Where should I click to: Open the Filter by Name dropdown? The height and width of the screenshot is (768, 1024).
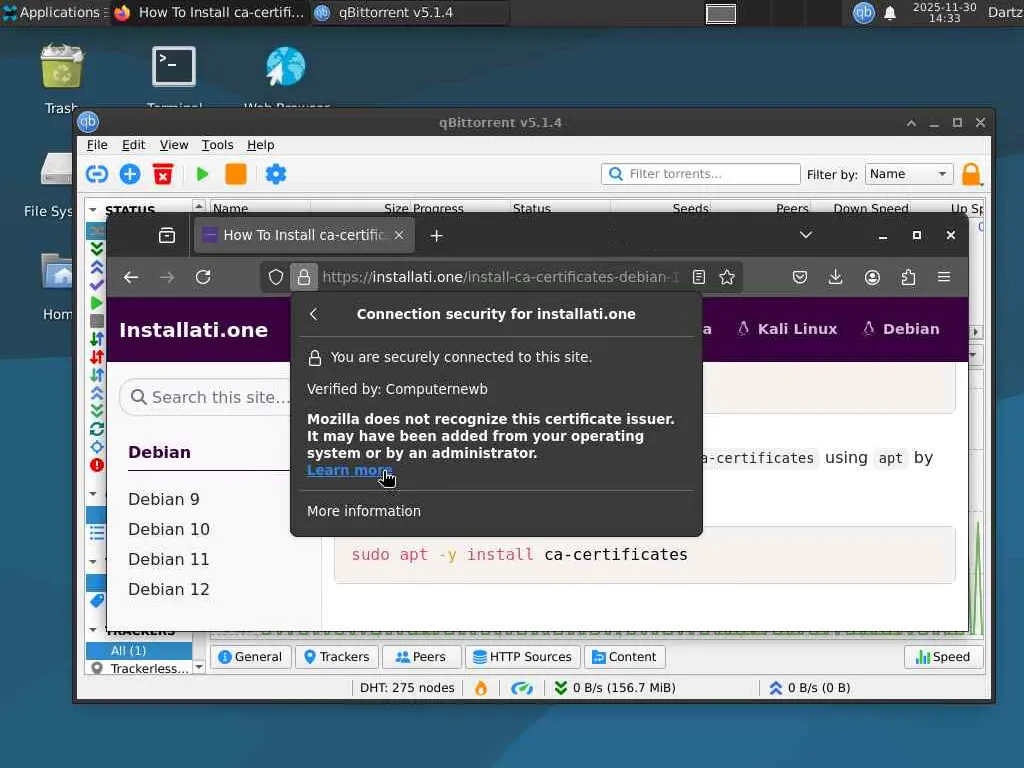(x=908, y=174)
